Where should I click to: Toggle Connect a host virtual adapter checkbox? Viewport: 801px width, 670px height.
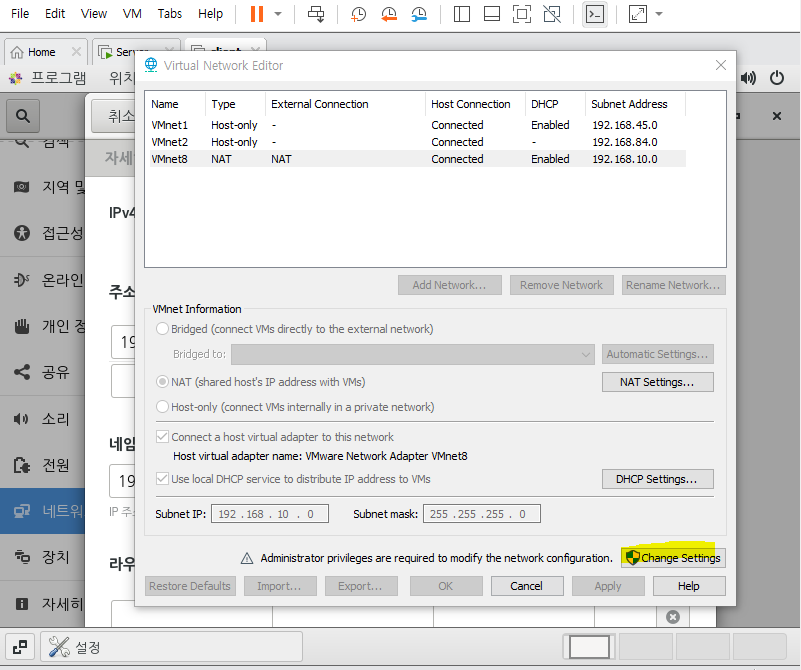pos(162,437)
